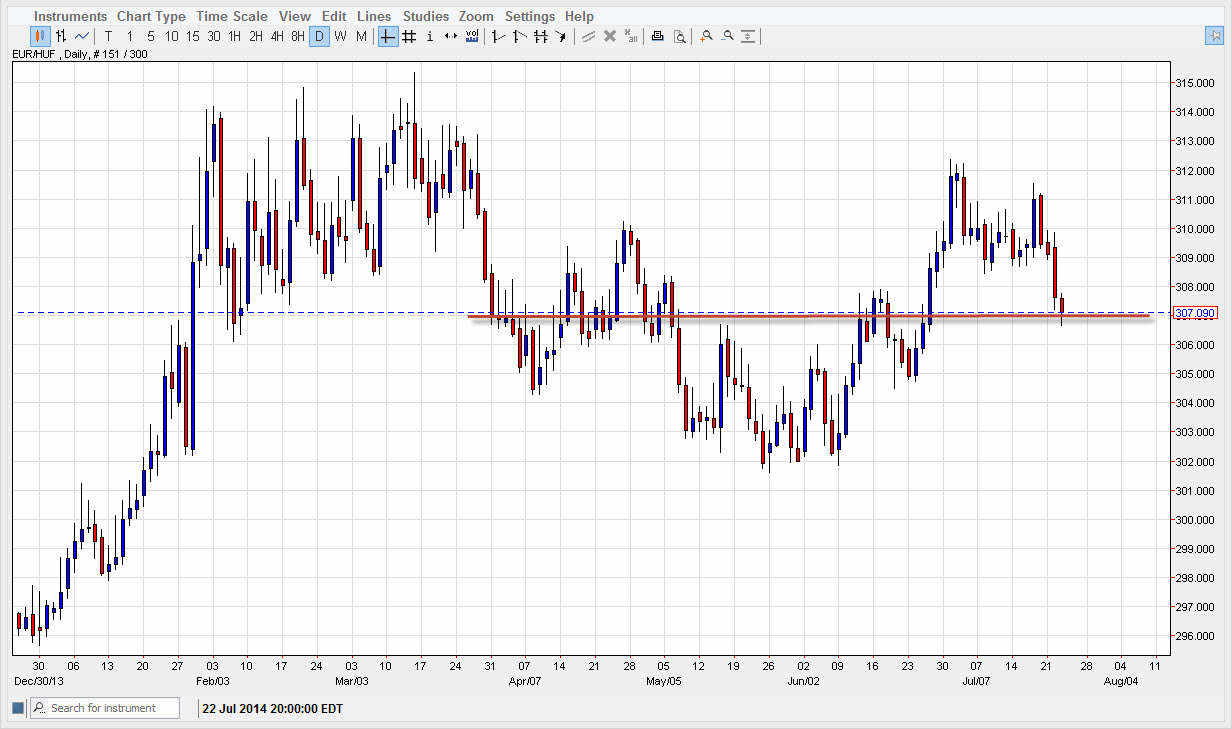Open the Chart Type menu

pyautogui.click(x=151, y=16)
